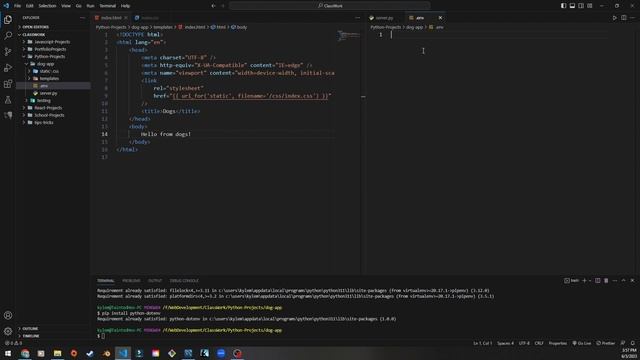
Task: Open the Explorer view in activity bar
Action: coord(8,20)
